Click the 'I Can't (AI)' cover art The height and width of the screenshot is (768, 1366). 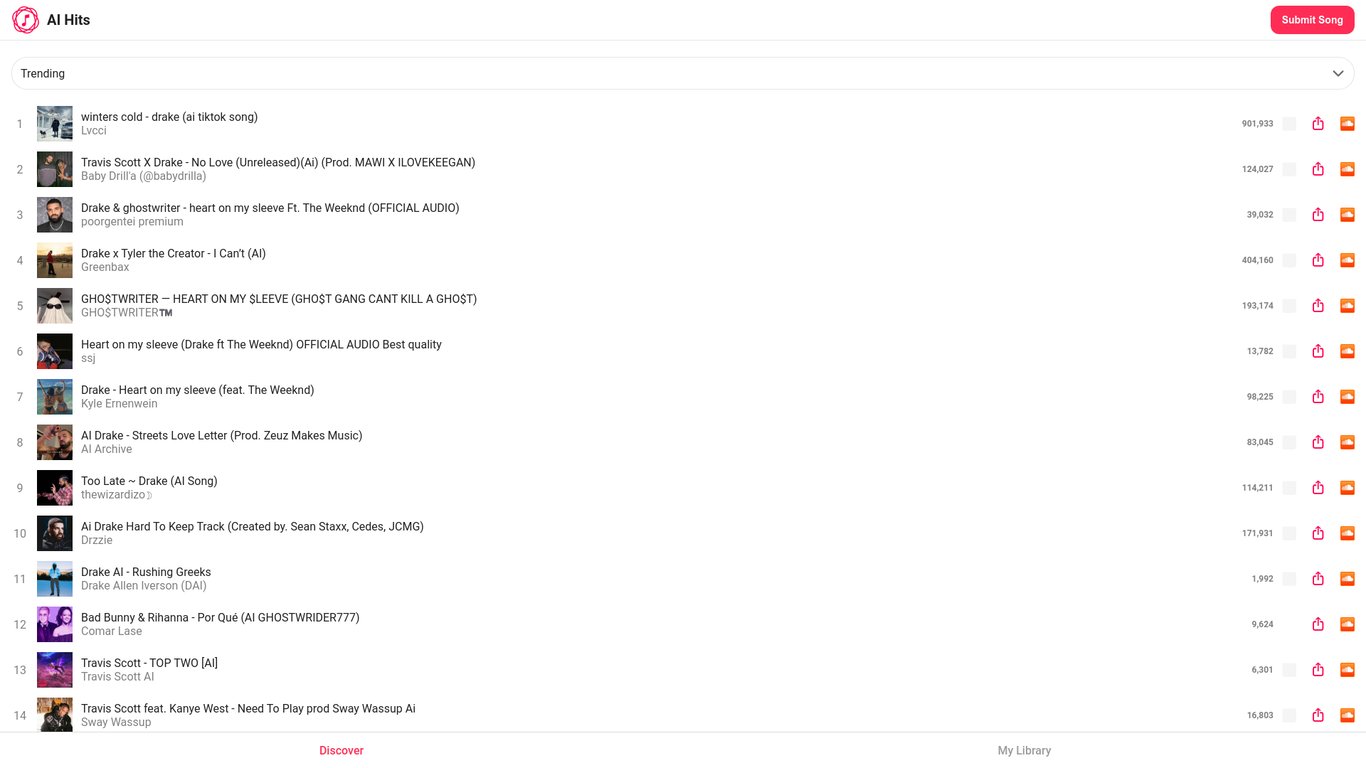(55, 260)
